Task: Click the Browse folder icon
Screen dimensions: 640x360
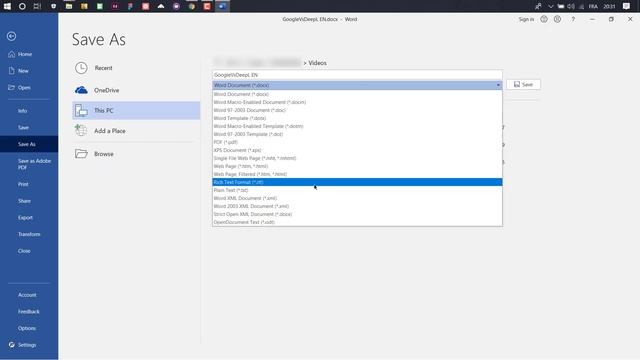Action: pos(81,154)
